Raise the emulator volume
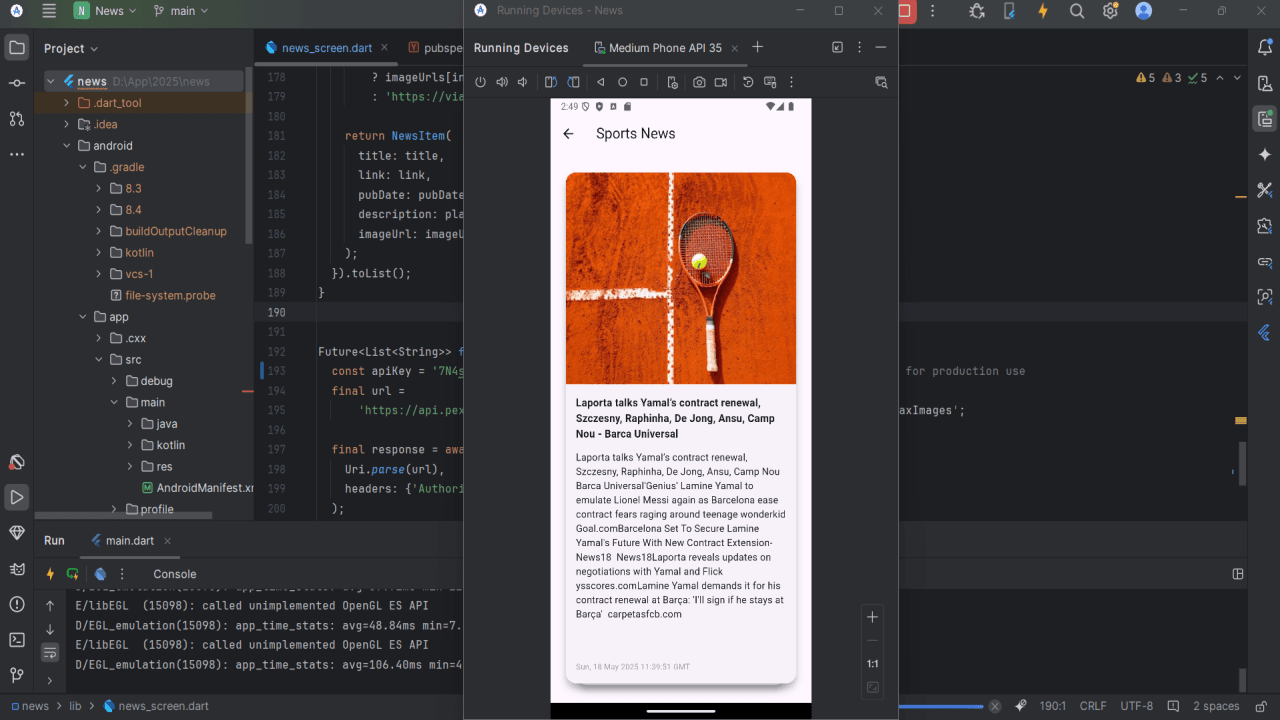This screenshot has height=720, width=1280. (x=502, y=82)
